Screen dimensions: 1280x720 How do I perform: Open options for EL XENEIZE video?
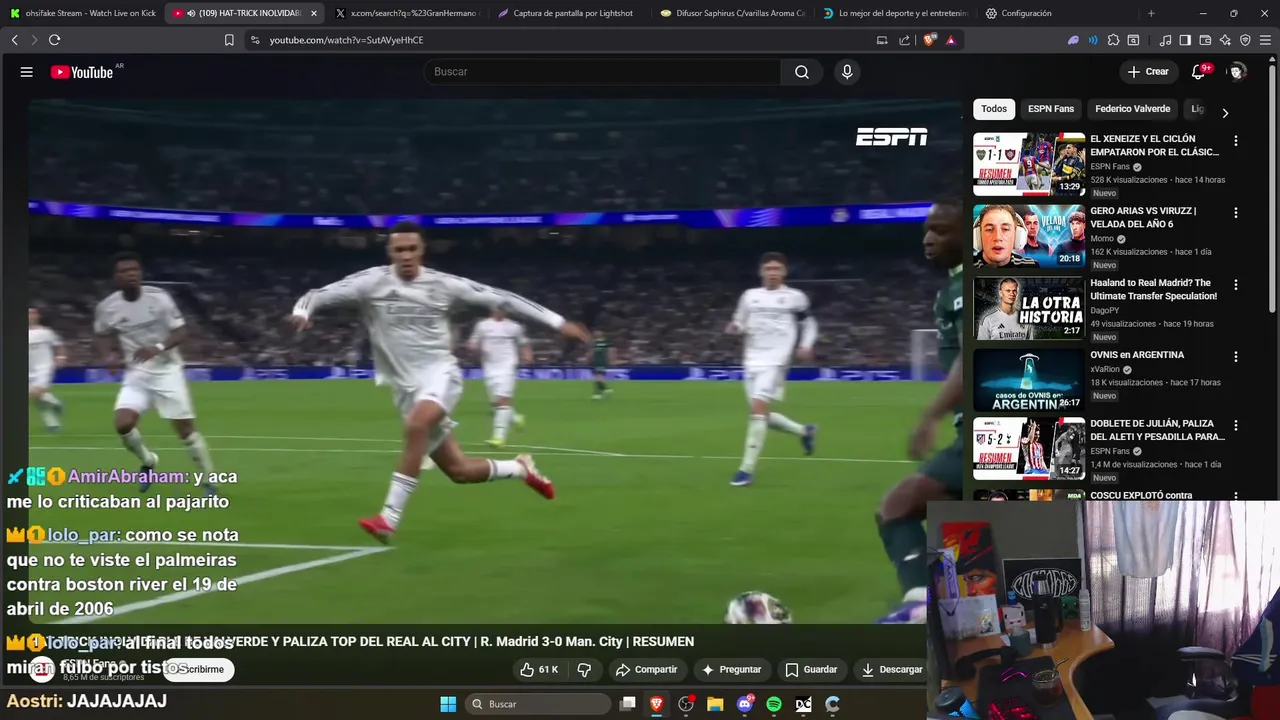tap(1236, 141)
